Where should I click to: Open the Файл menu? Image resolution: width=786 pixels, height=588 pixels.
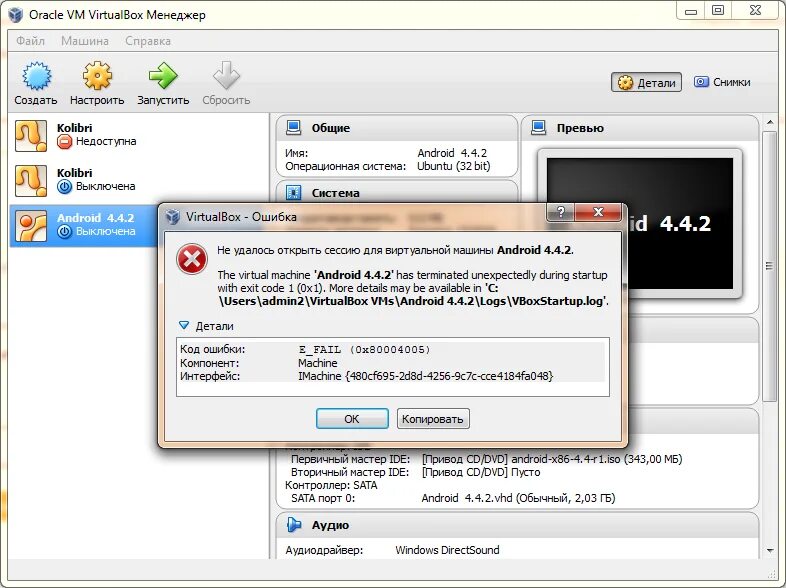(x=30, y=41)
